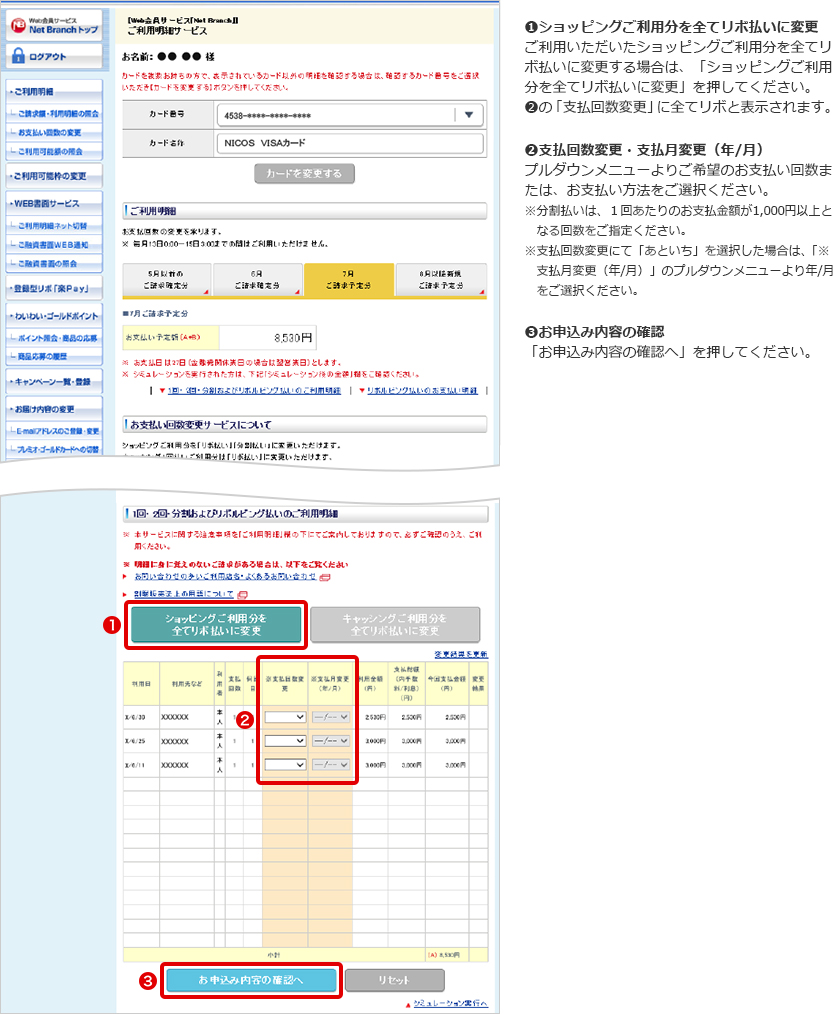Click the external-window icon beside よくあるお問い合わせ

click(326, 577)
